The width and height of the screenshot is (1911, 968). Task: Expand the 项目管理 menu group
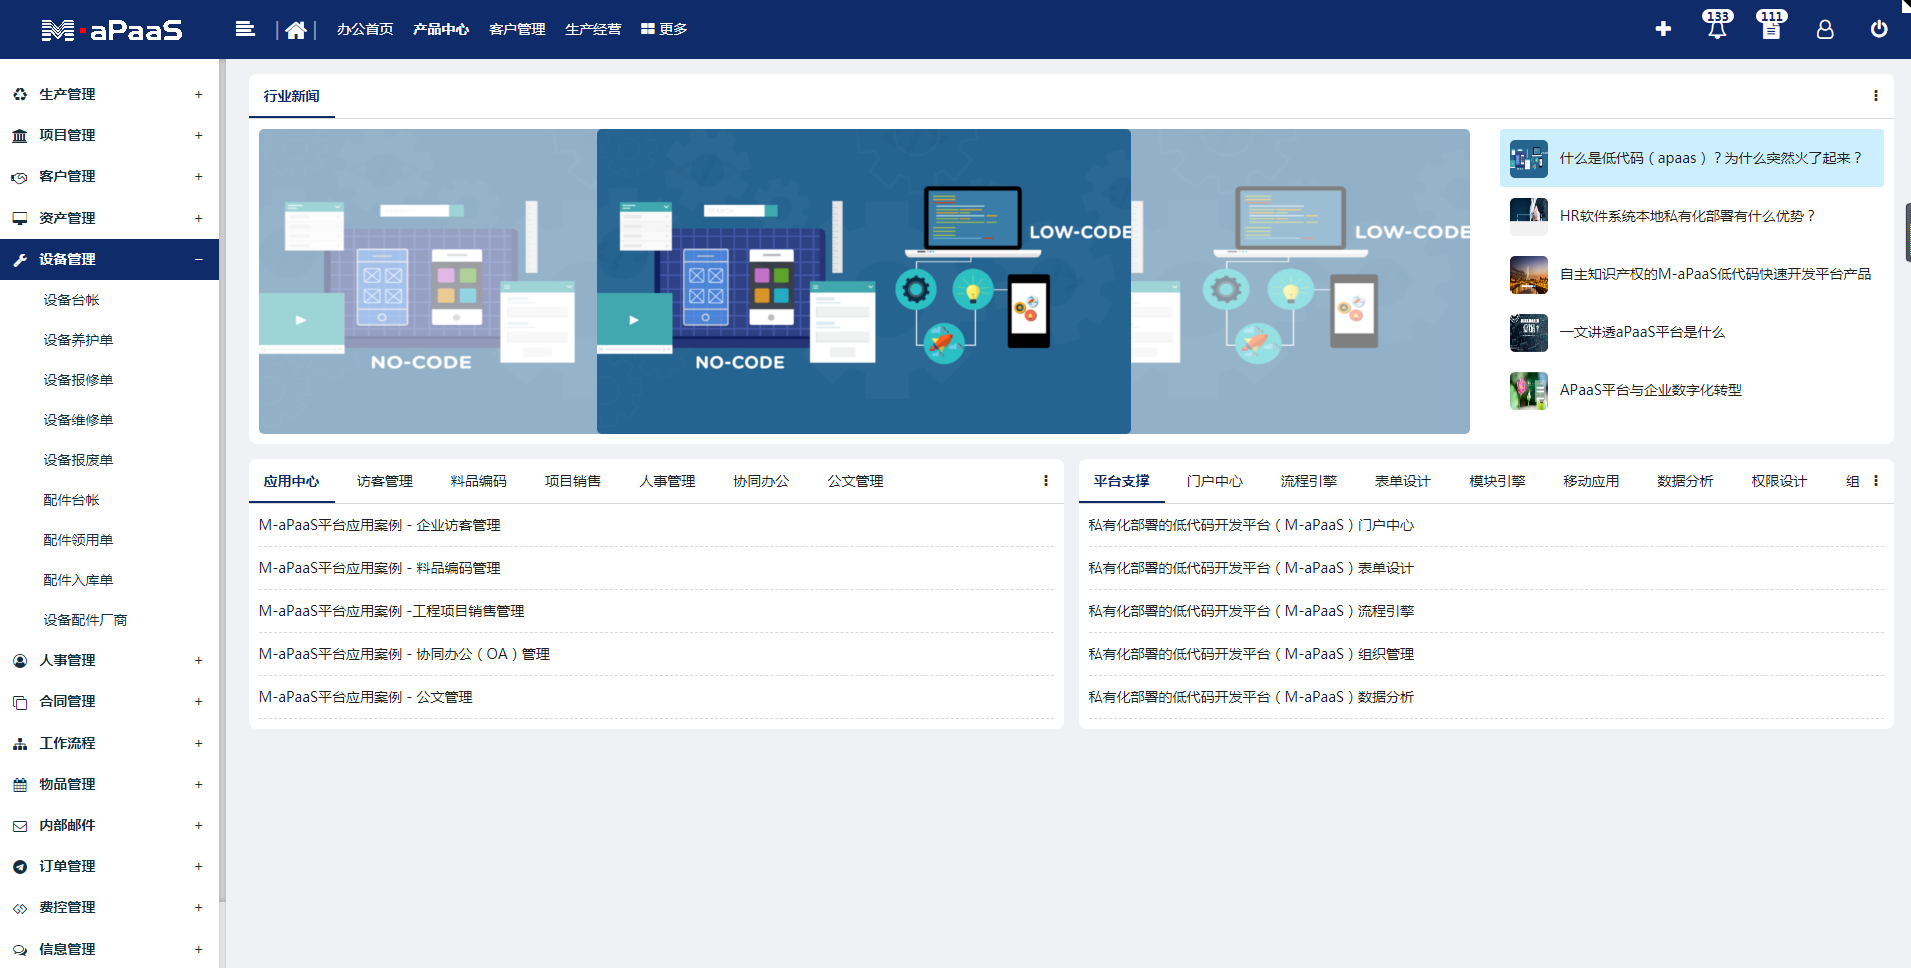coord(198,135)
